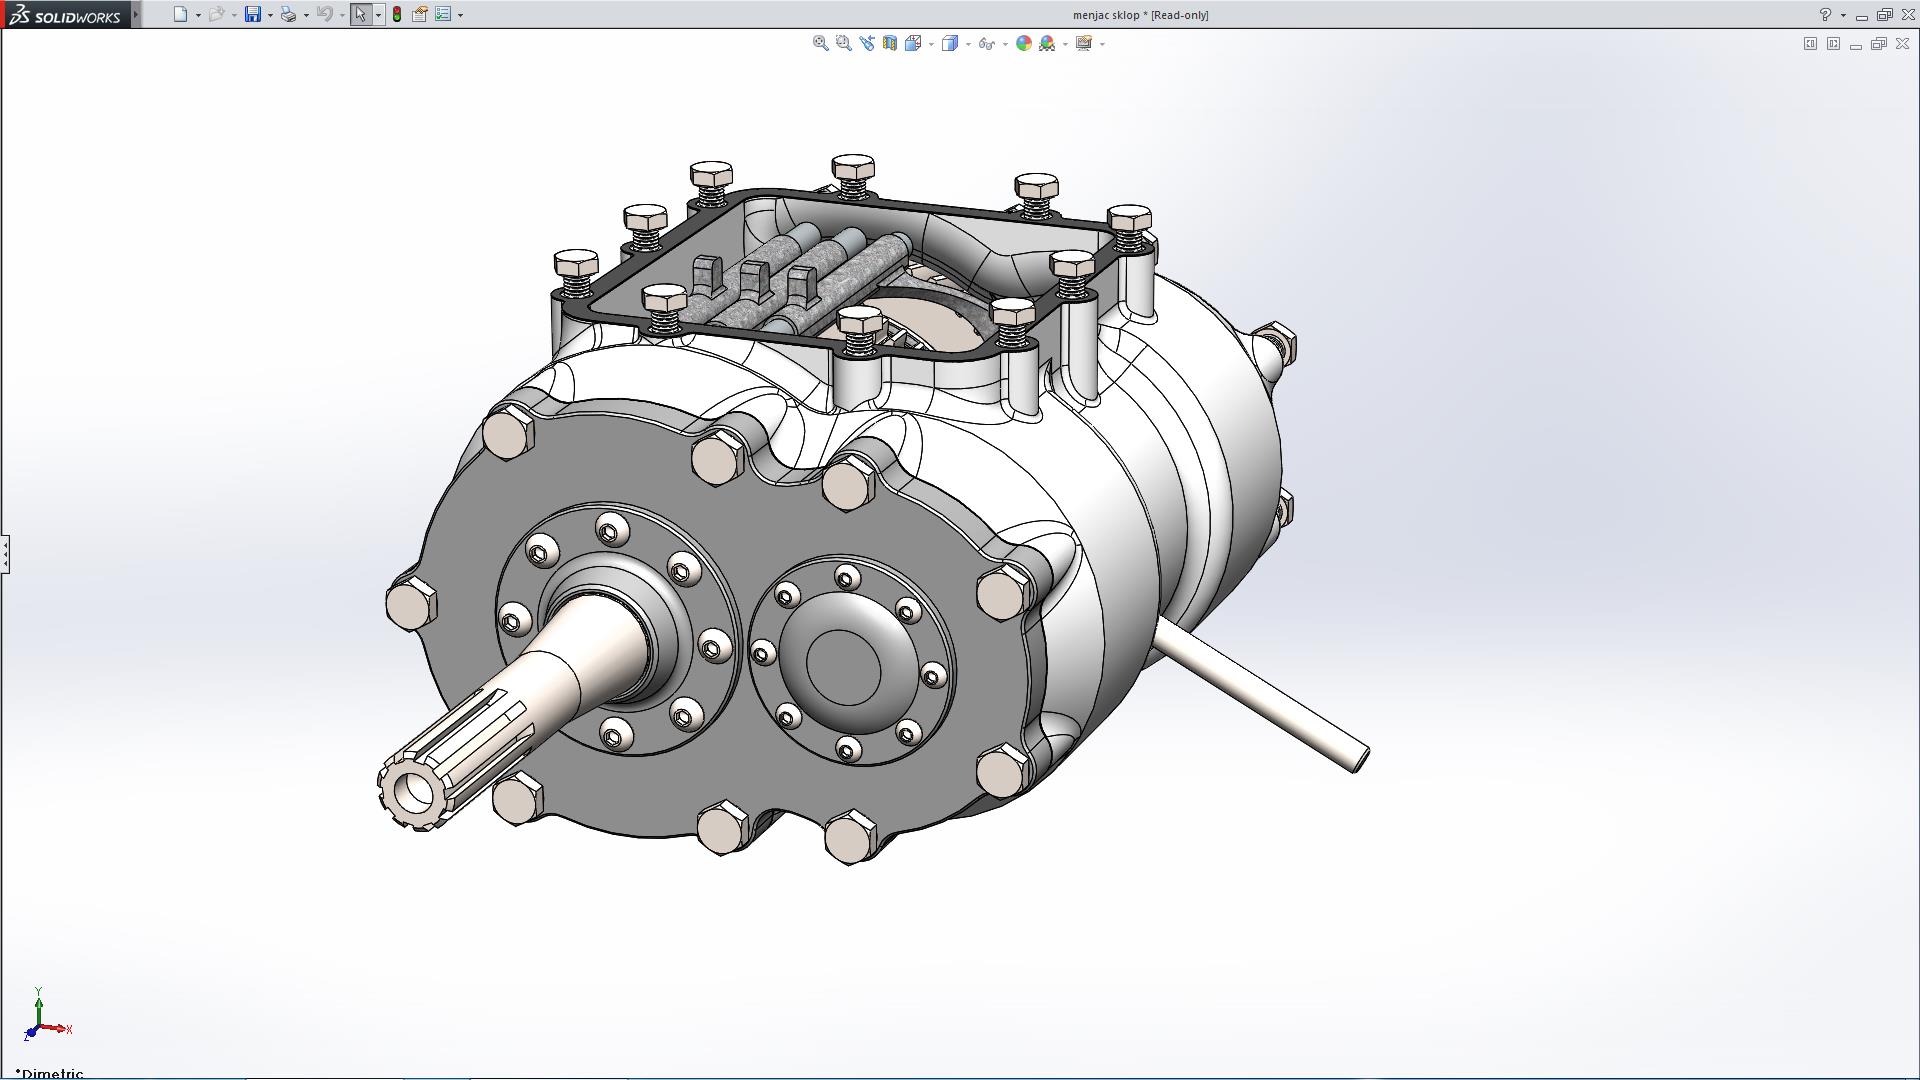Click the Rebuild traffic light icon
This screenshot has height=1080, width=1920.
397,14
